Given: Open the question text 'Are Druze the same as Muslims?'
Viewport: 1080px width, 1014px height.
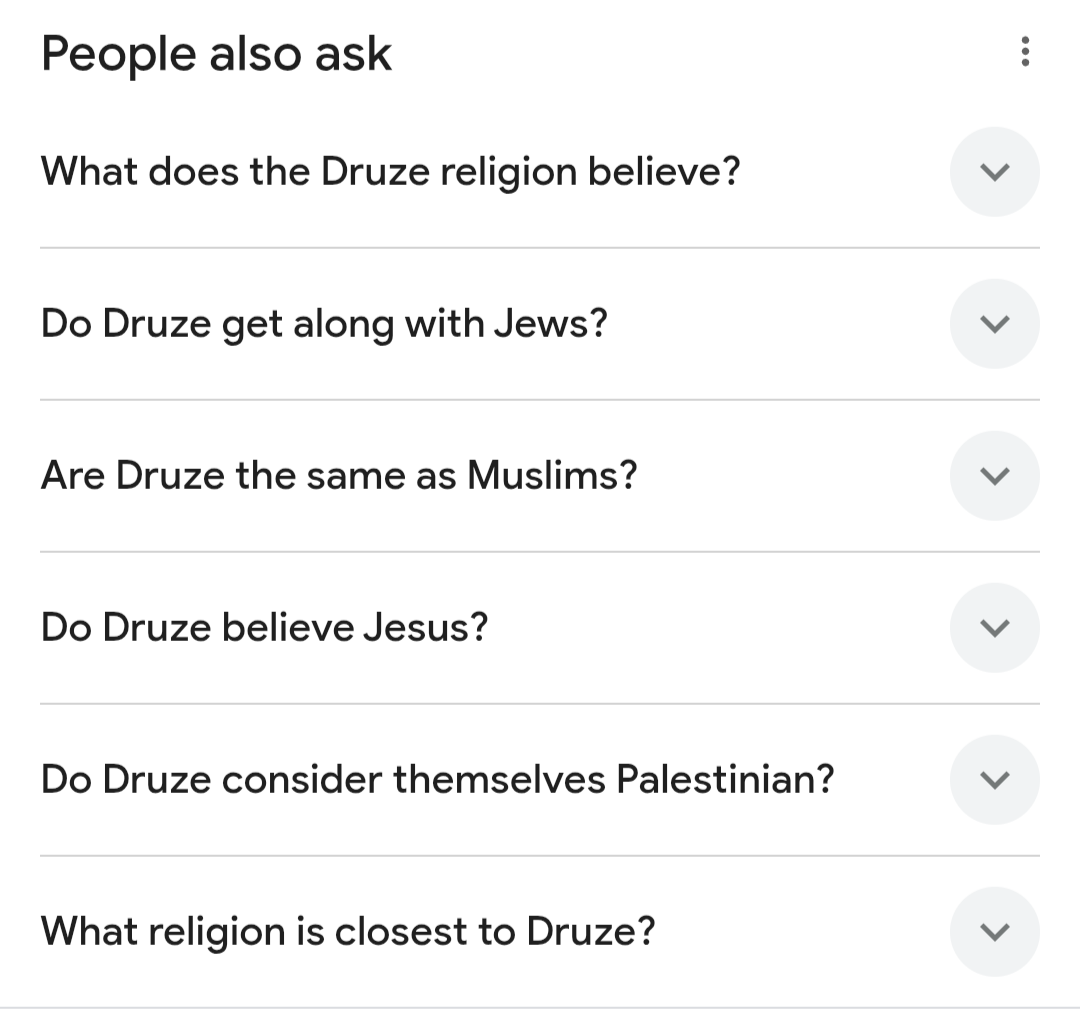Looking at the screenshot, I should coord(338,476).
